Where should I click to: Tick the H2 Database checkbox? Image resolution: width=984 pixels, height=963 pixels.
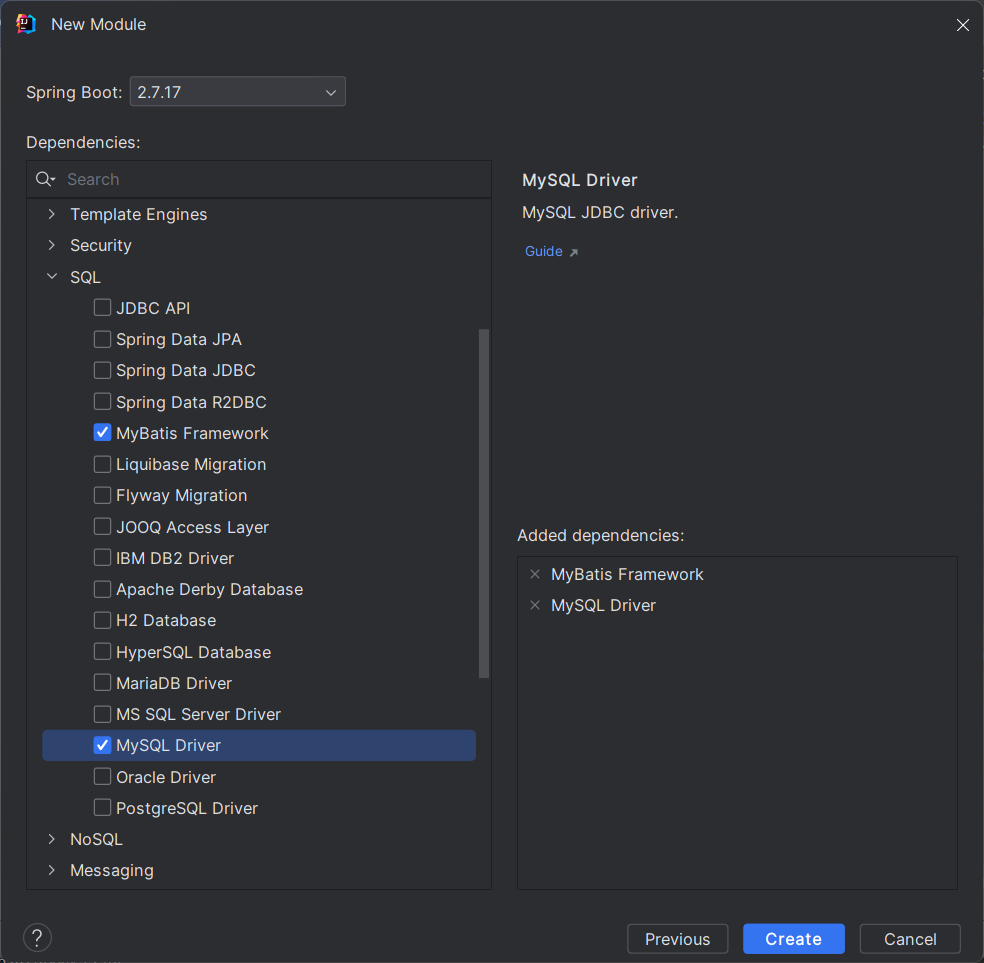click(102, 620)
